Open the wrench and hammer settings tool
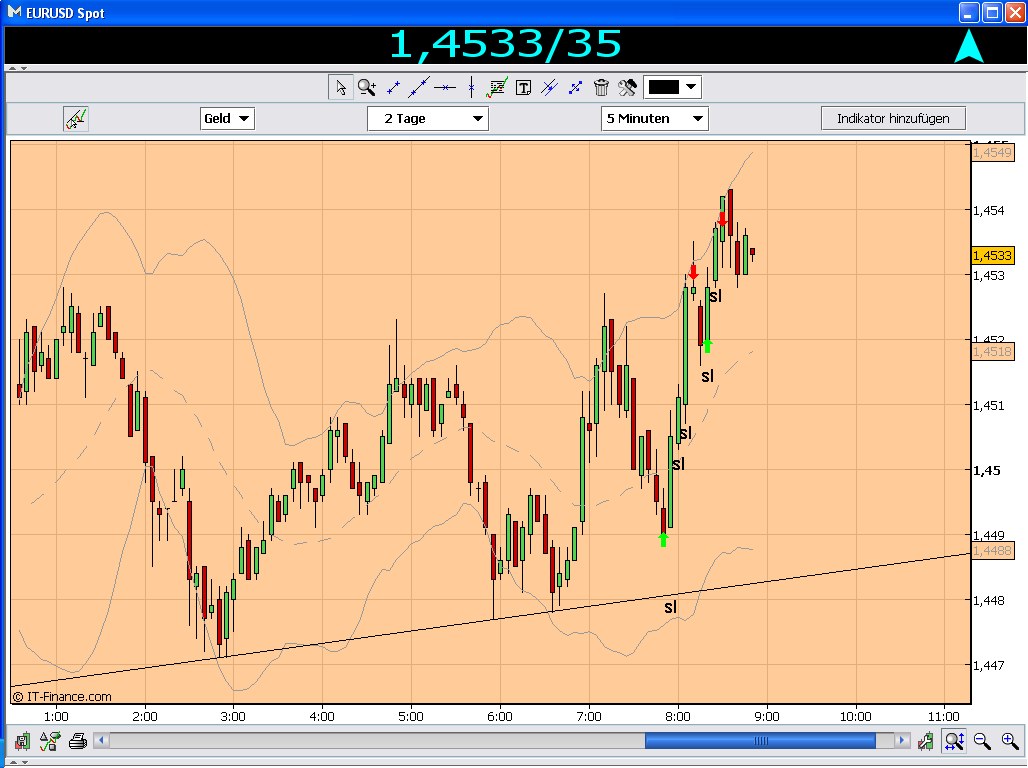 click(627, 87)
